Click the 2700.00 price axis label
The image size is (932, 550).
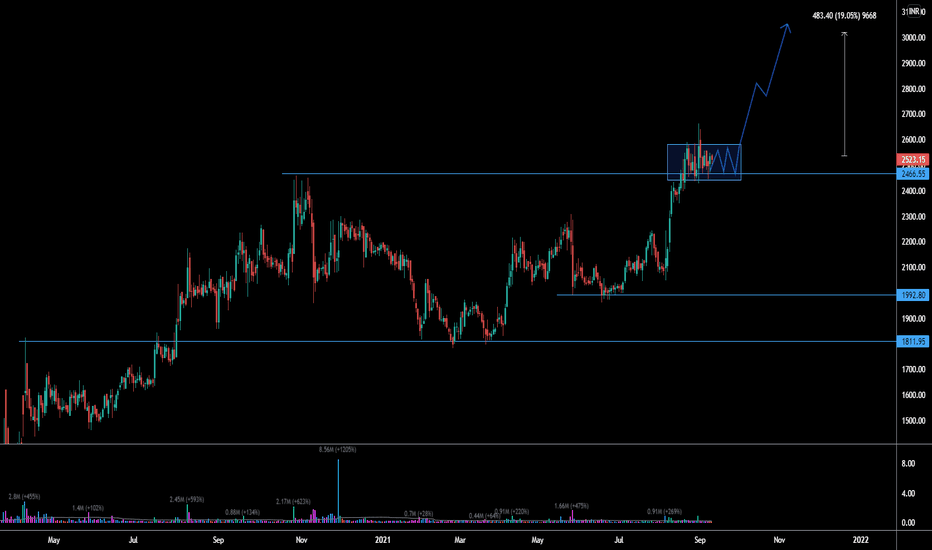point(914,114)
